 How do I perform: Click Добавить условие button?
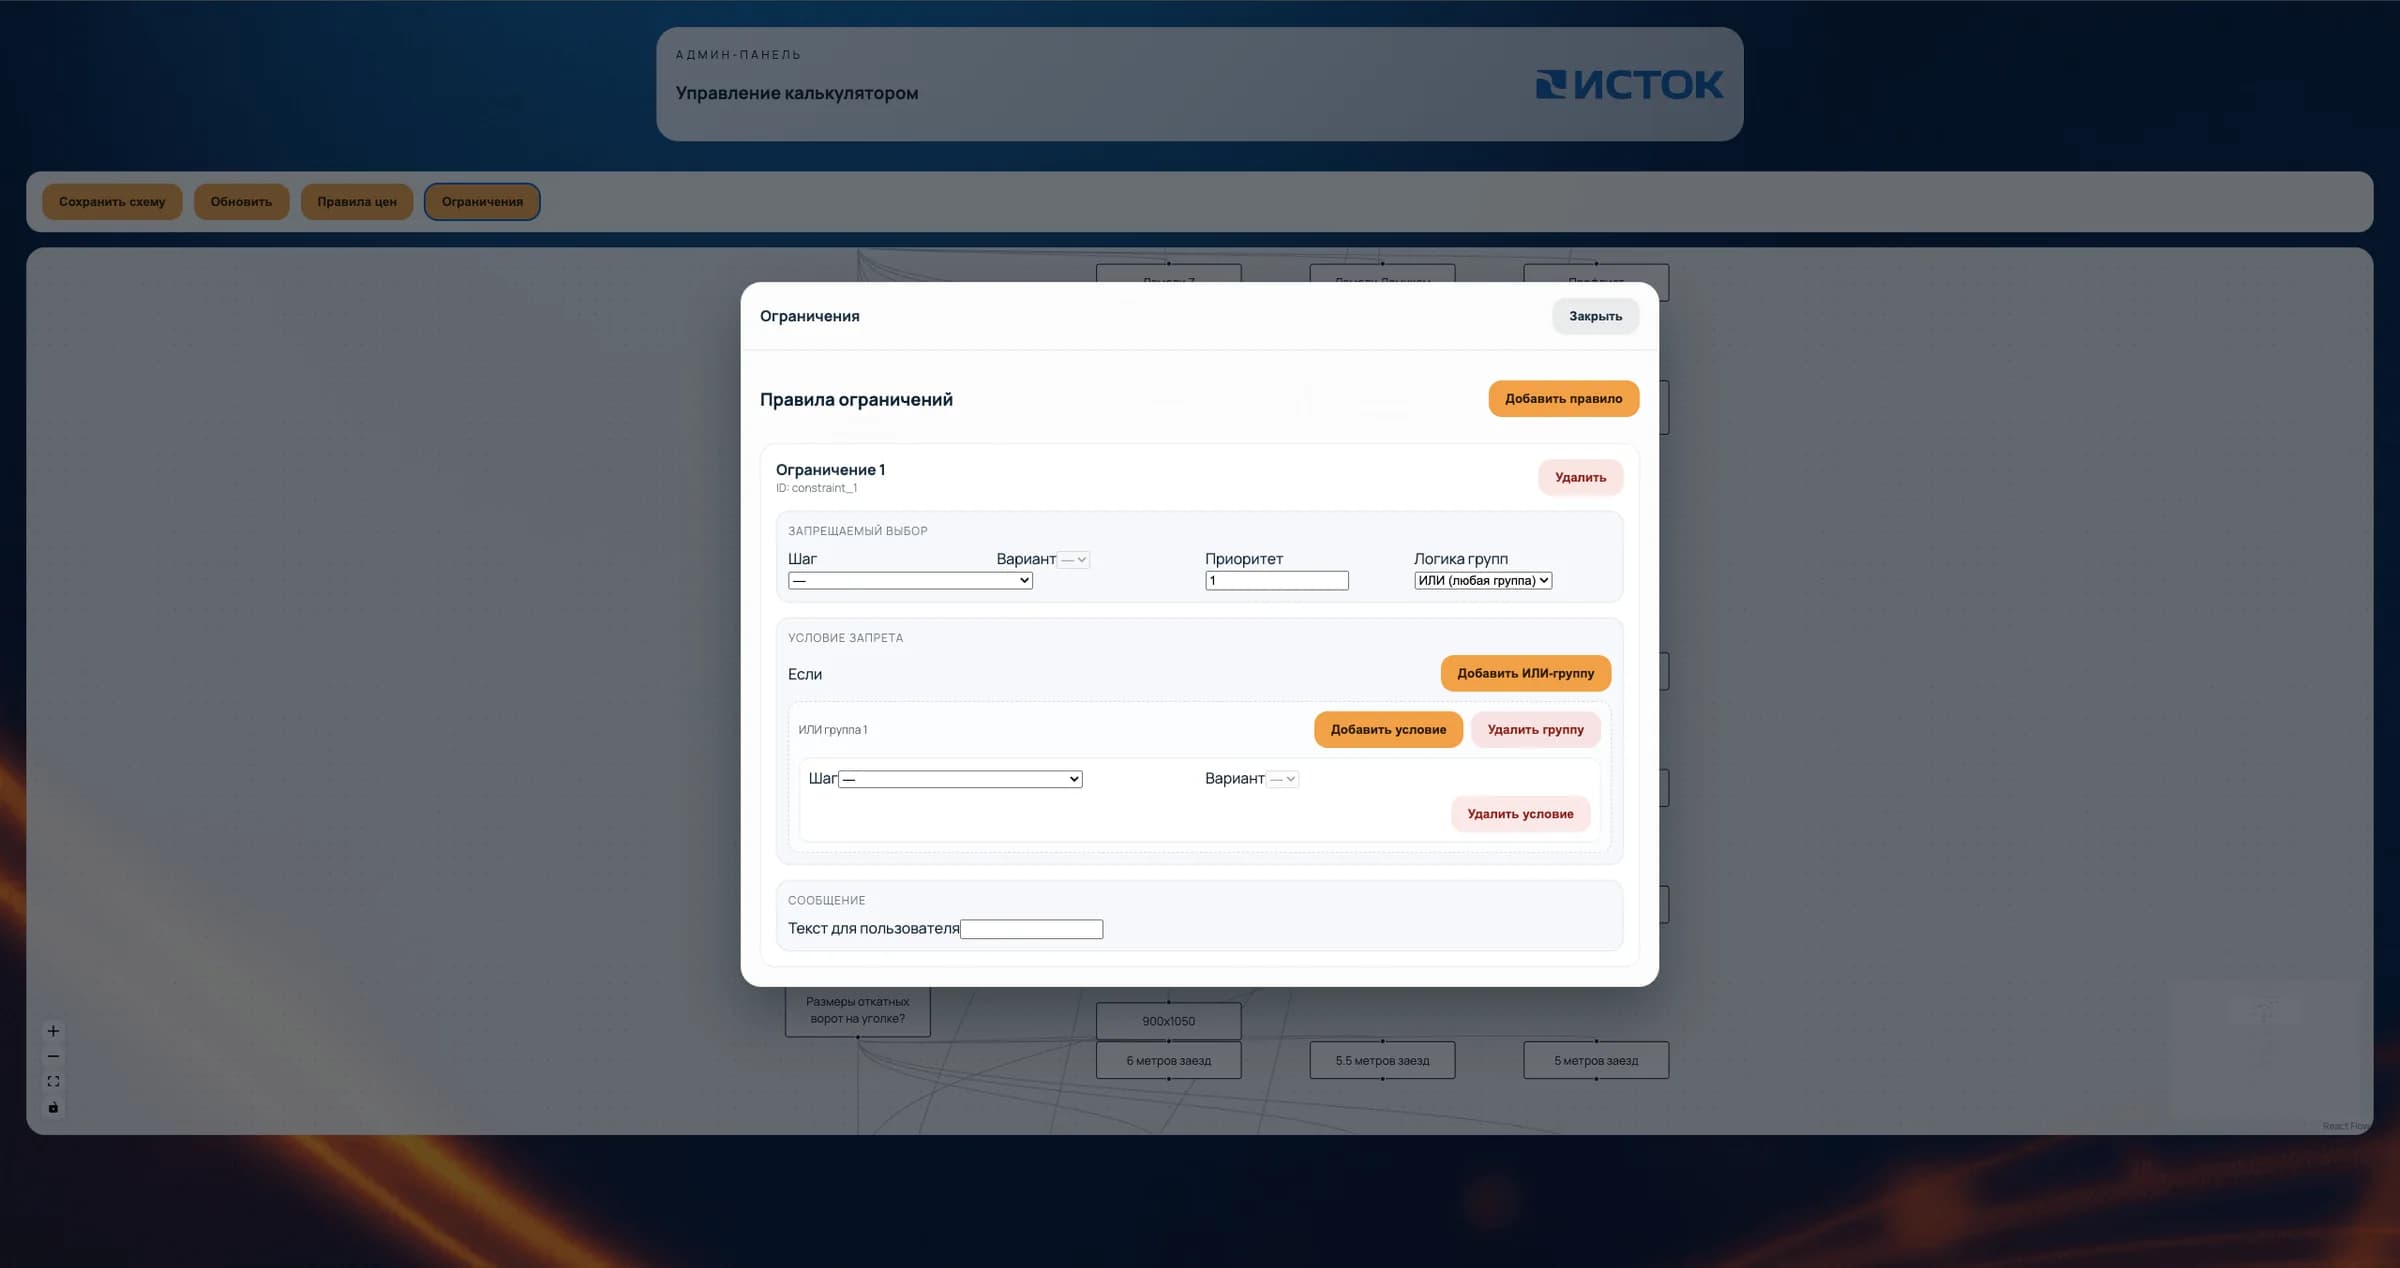point(1388,729)
